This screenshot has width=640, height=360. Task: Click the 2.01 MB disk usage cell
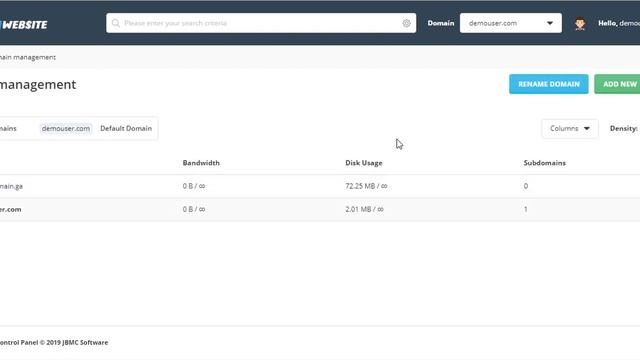click(x=364, y=209)
